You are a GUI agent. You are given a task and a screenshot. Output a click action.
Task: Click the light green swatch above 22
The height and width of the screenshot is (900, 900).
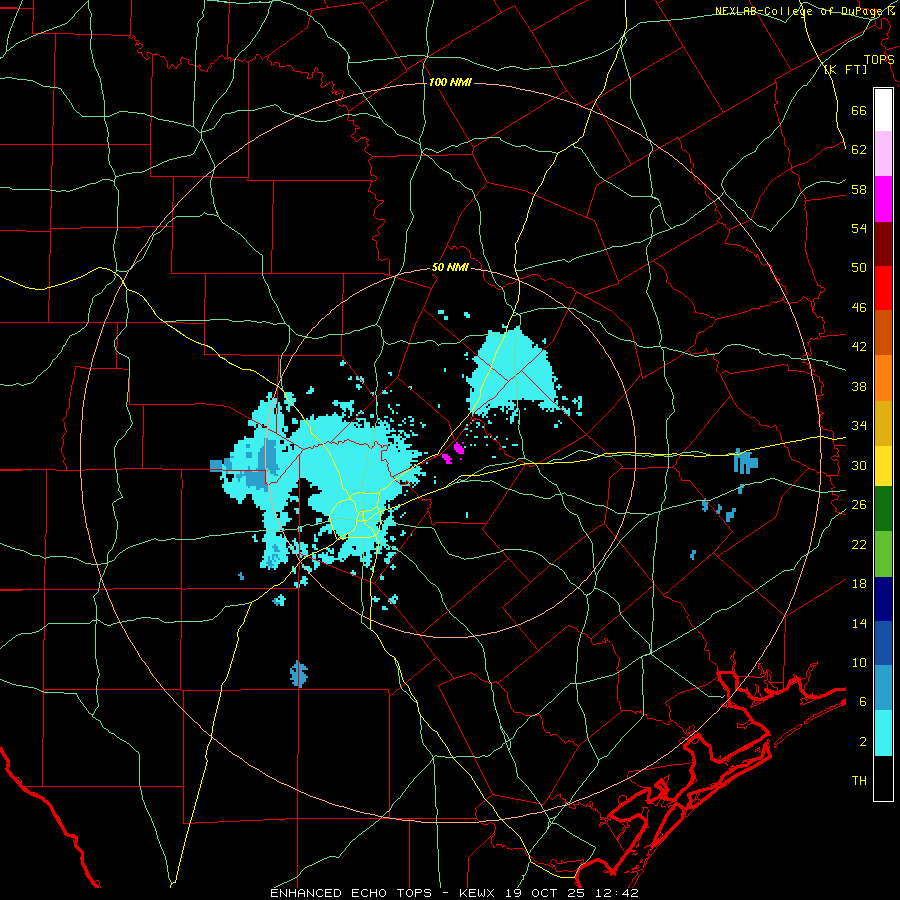click(x=883, y=553)
